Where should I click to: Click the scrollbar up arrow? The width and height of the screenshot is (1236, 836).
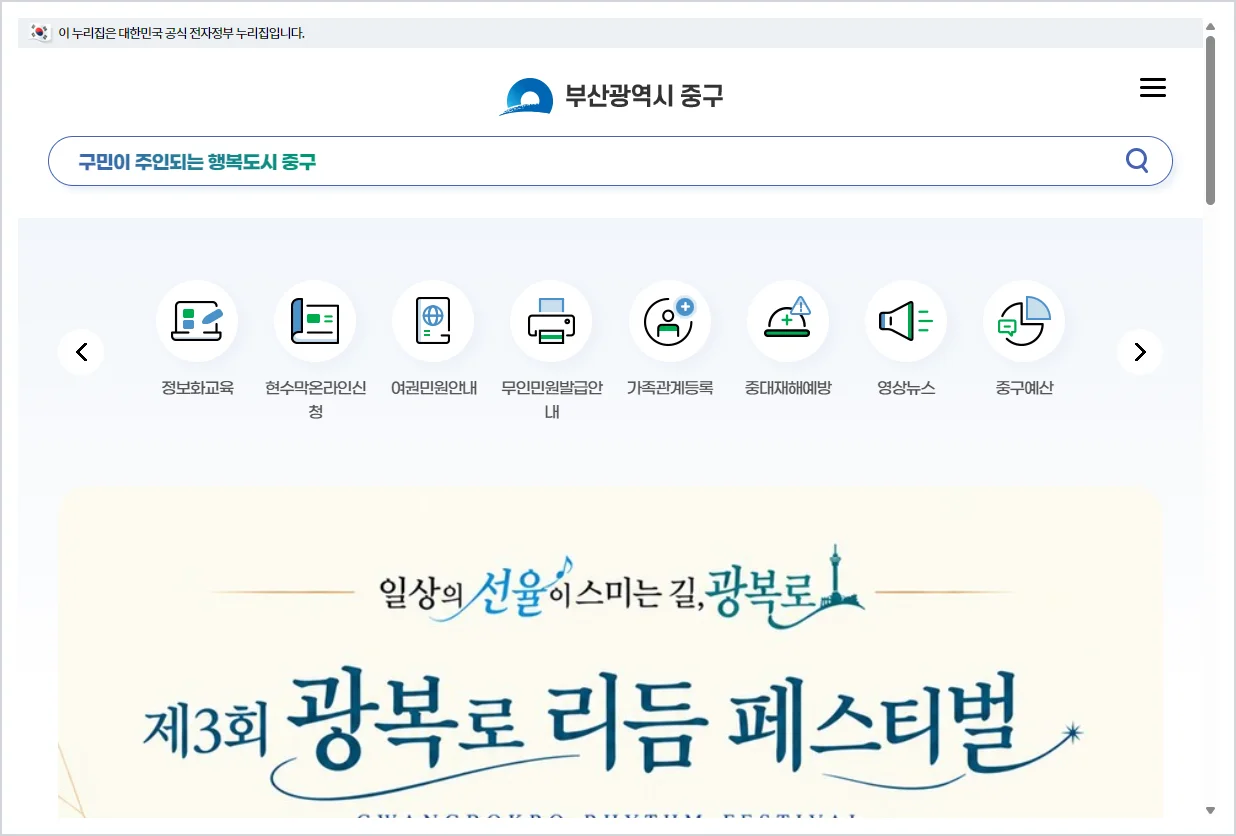click(x=1210, y=27)
